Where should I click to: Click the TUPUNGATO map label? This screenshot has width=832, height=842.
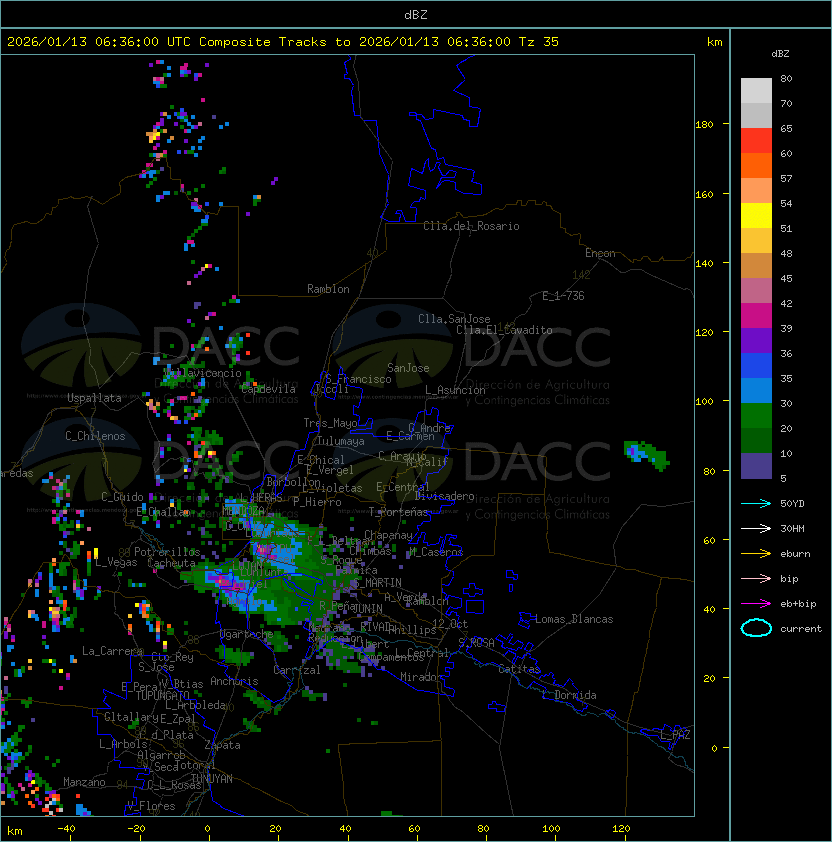point(162,695)
